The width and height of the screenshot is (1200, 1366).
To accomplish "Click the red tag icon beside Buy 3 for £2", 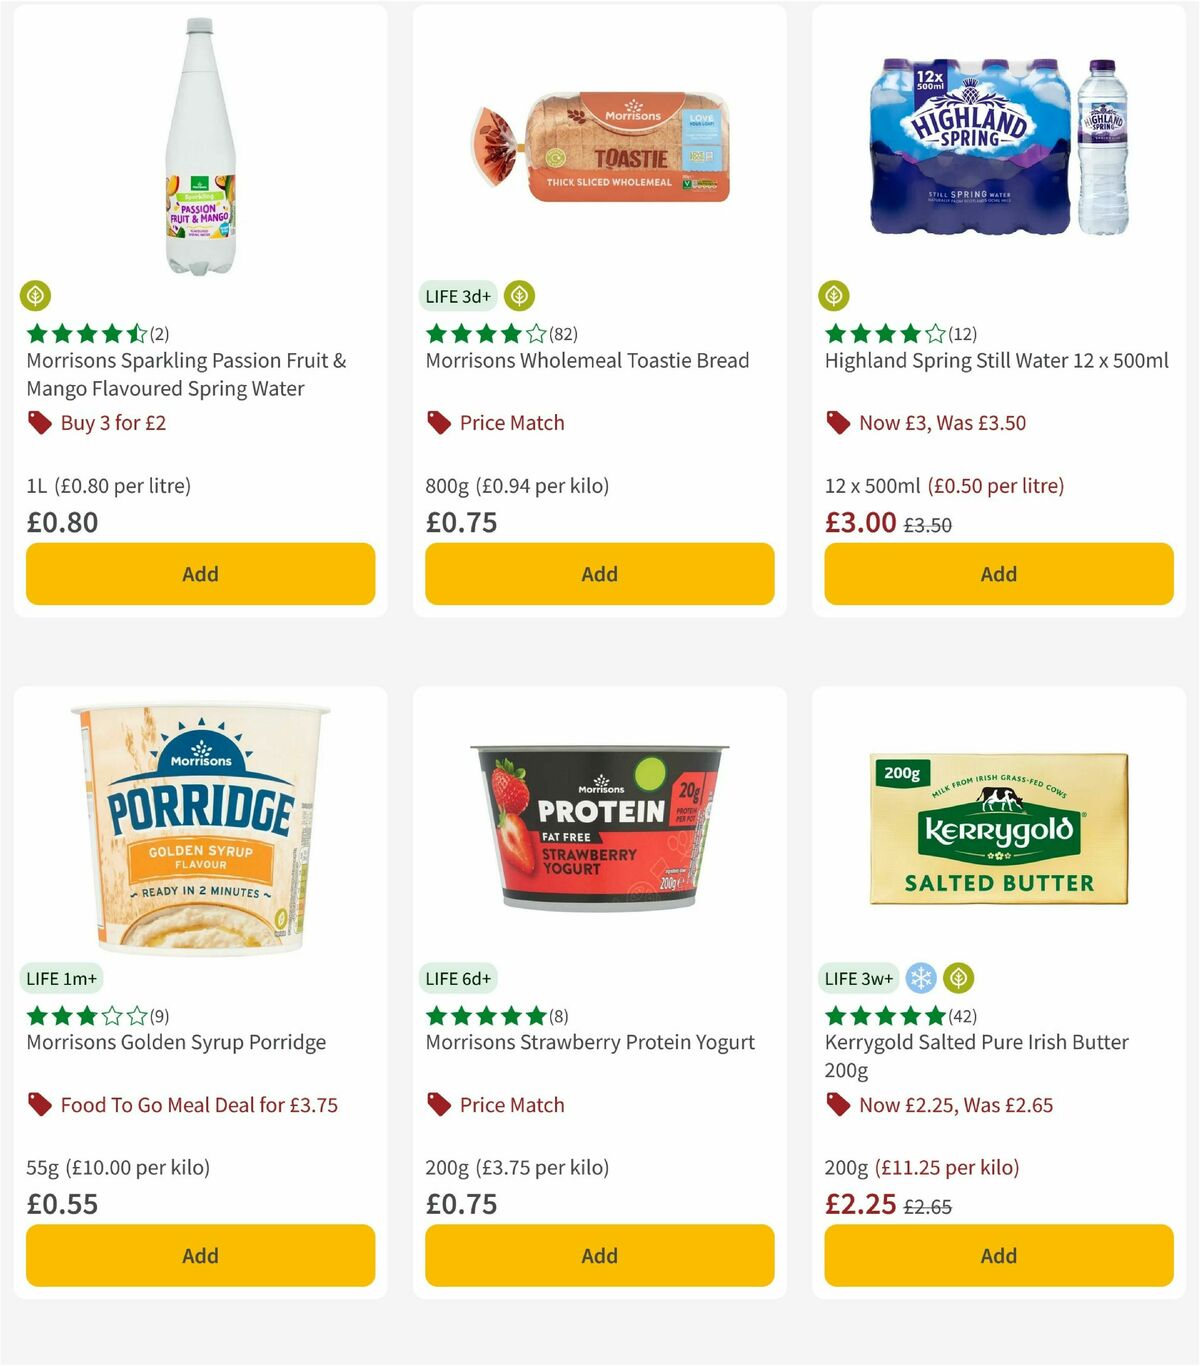I will [40, 423].
